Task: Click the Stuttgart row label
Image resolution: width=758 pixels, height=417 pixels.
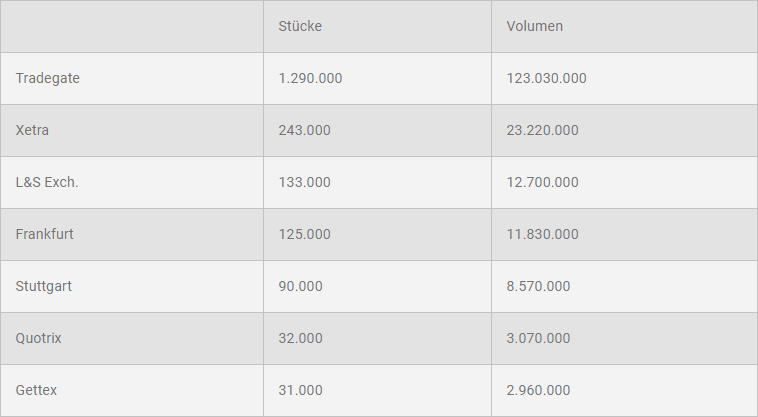Action: pos(44,286)
